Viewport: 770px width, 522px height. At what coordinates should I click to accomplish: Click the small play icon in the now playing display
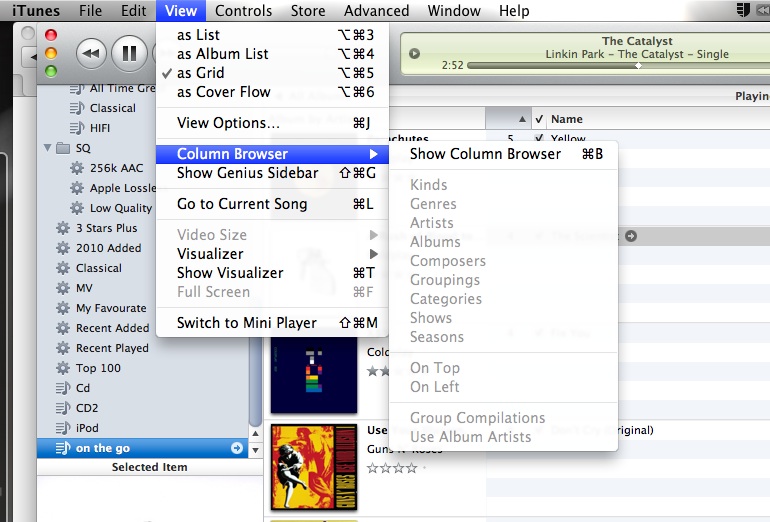tap(414, 53)
